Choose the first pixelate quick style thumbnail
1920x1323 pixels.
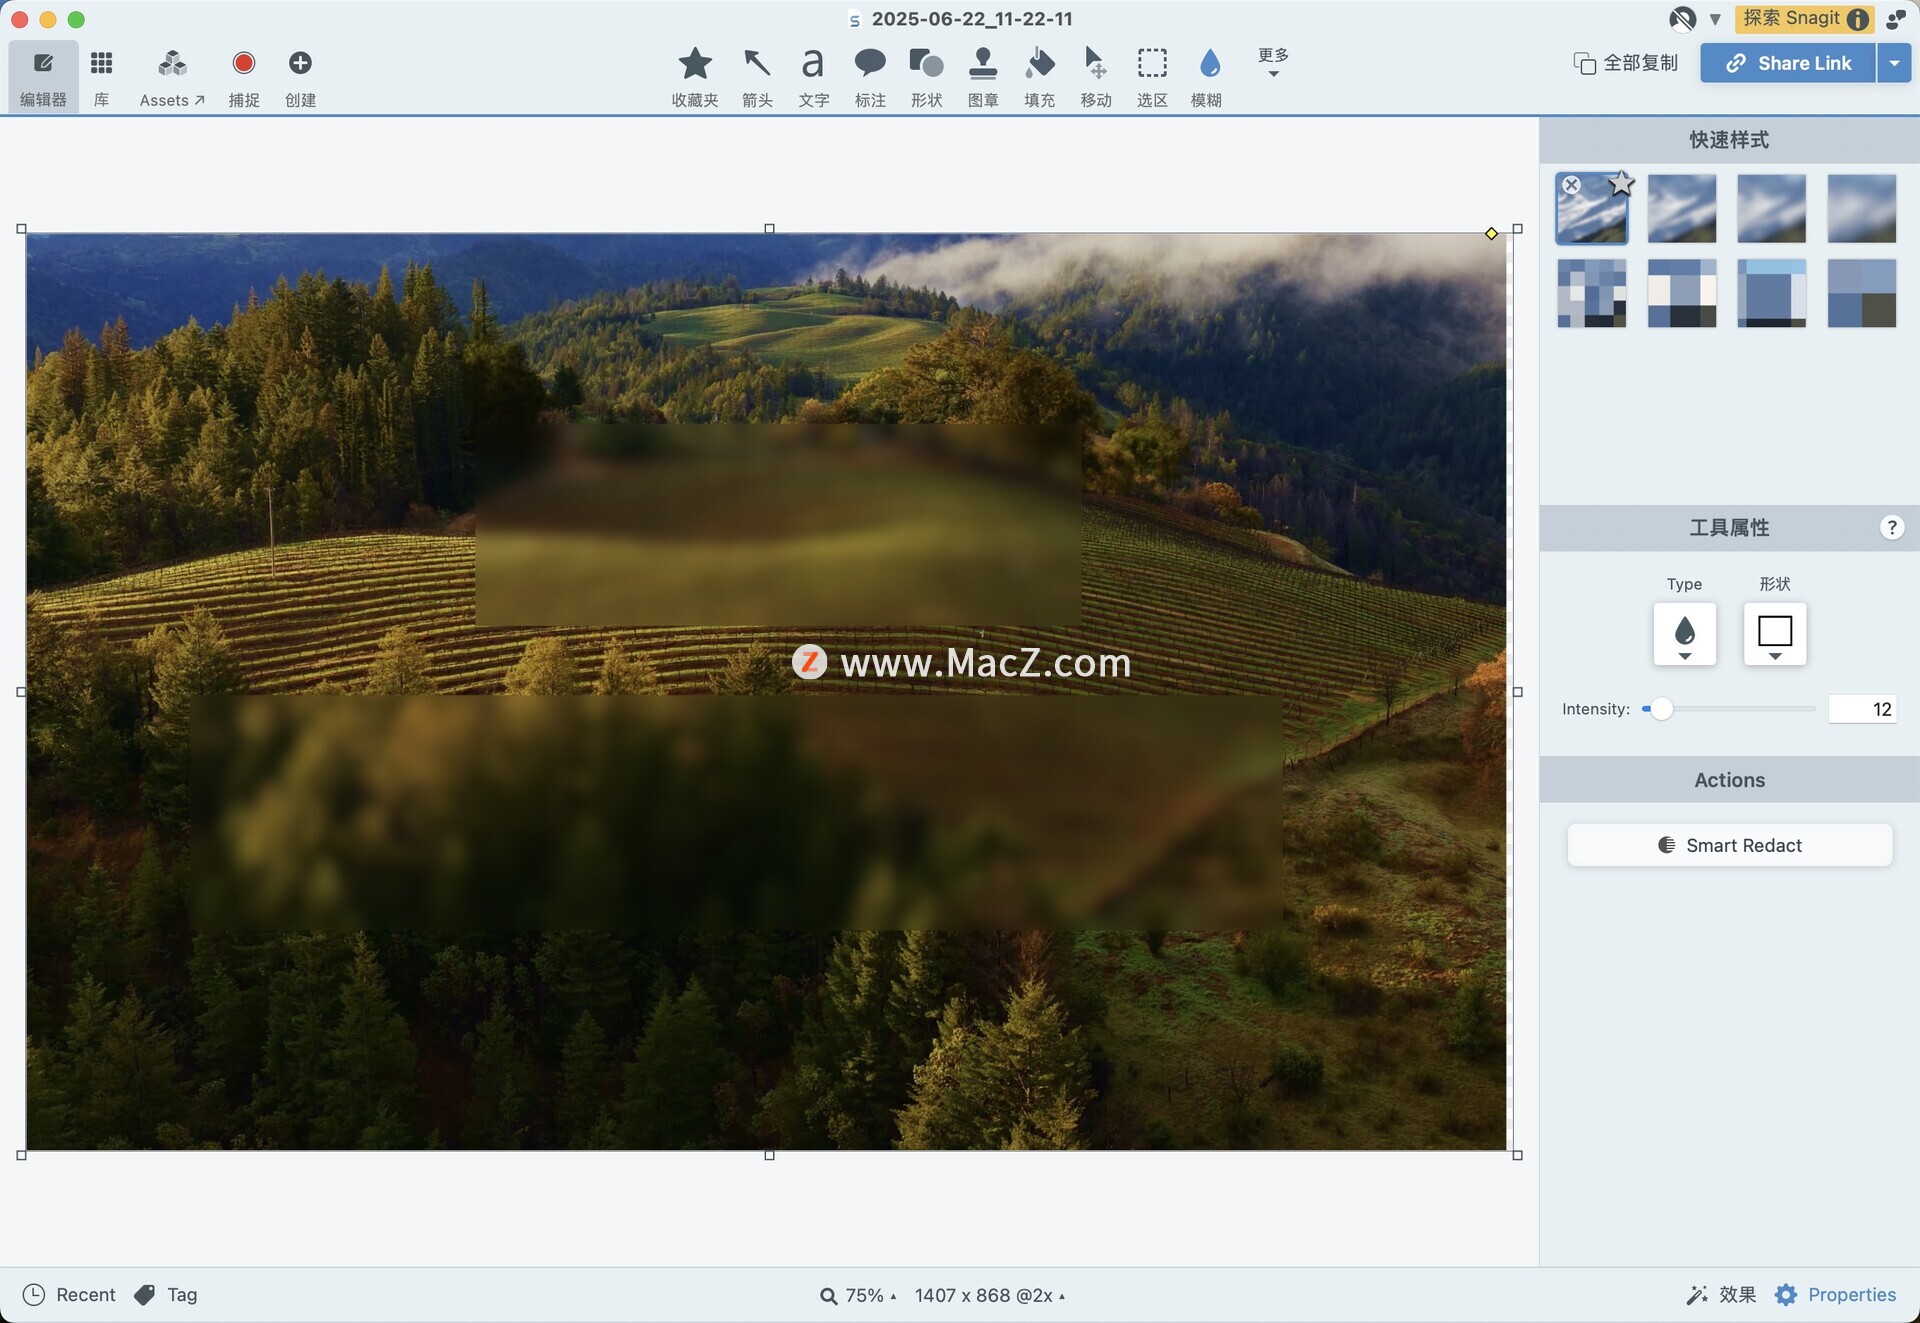tap(1591, 293)
